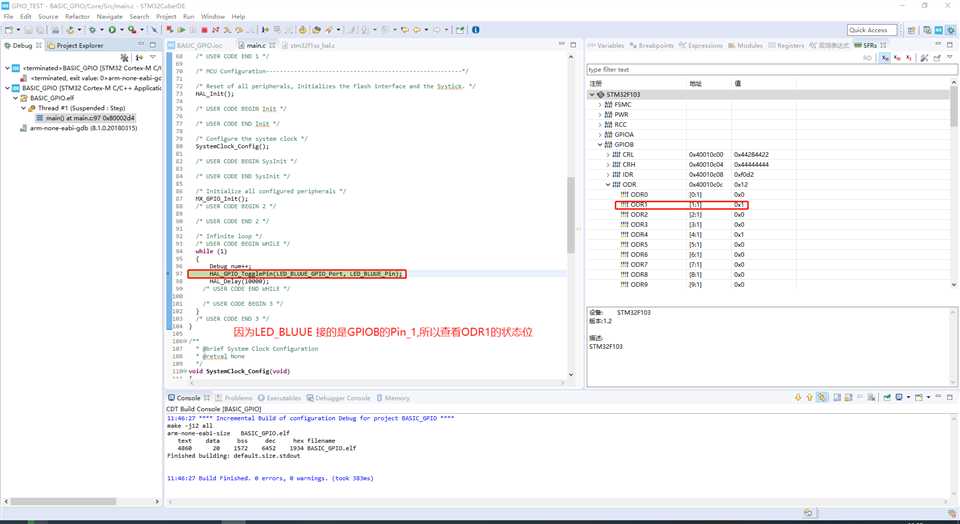Click the Debug view settings tool icon
The width and height of the screenshot is (960, 524).
click(124, 57)
